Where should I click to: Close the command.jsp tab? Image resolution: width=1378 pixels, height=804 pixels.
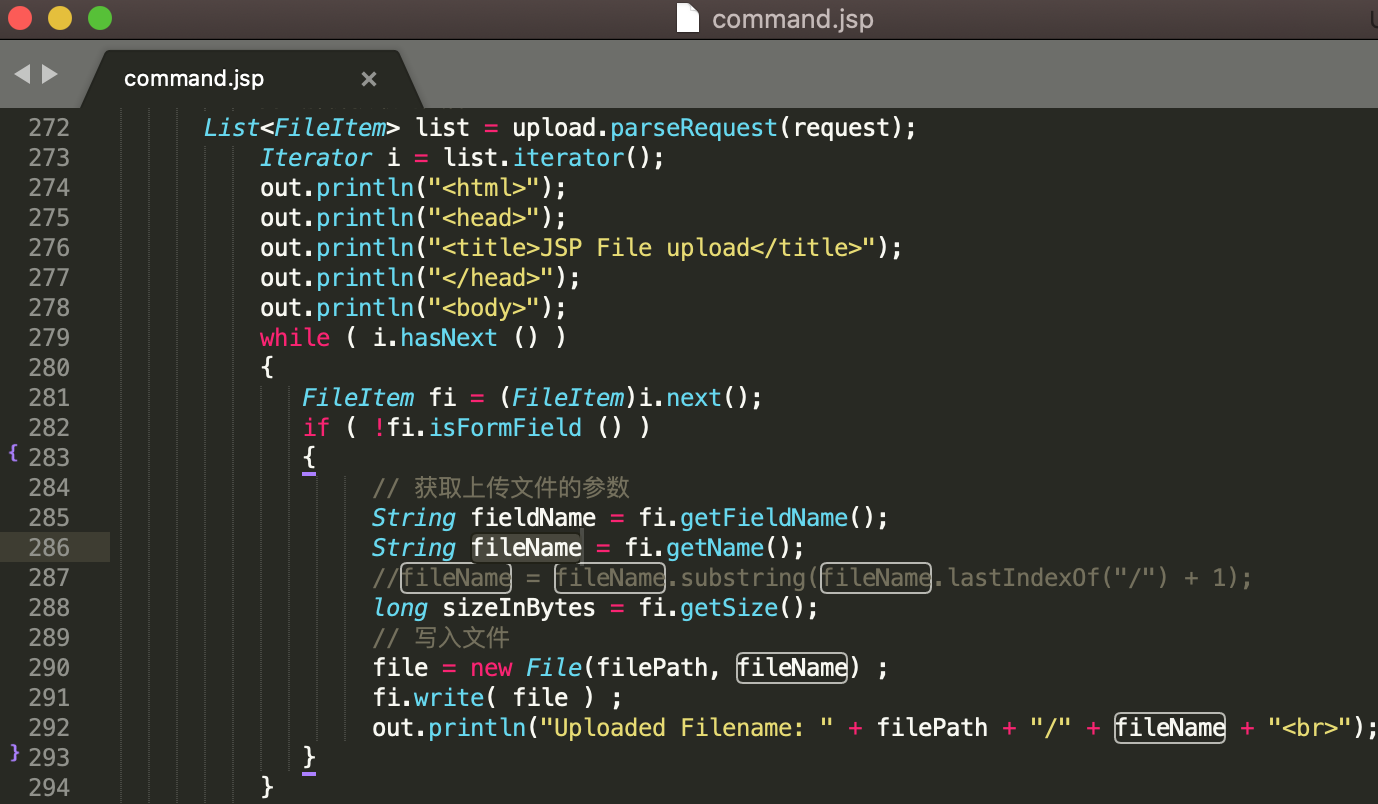tap(369, 79)
